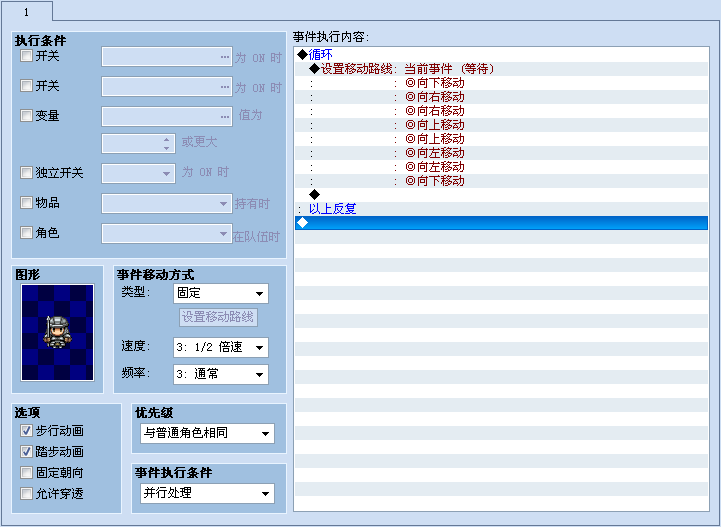Open the 速度 dropdown showing 1/2 倍速
Screen dimensions: 721x527
[221, 347]
